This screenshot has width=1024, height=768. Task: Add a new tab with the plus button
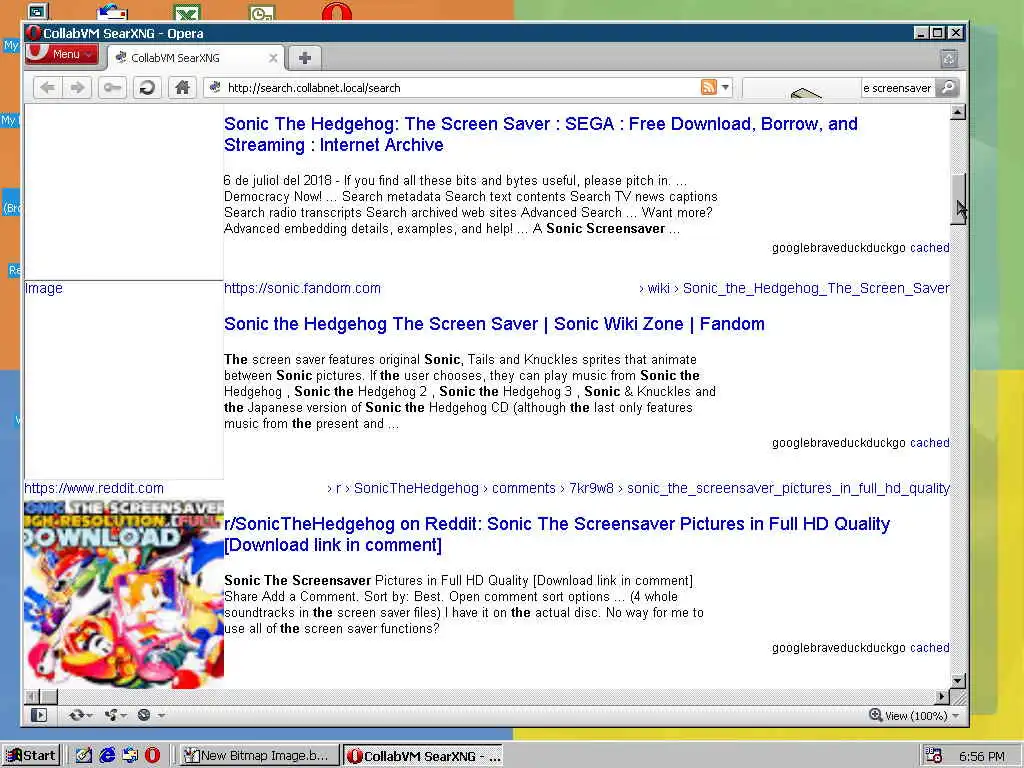coord(304,58)
